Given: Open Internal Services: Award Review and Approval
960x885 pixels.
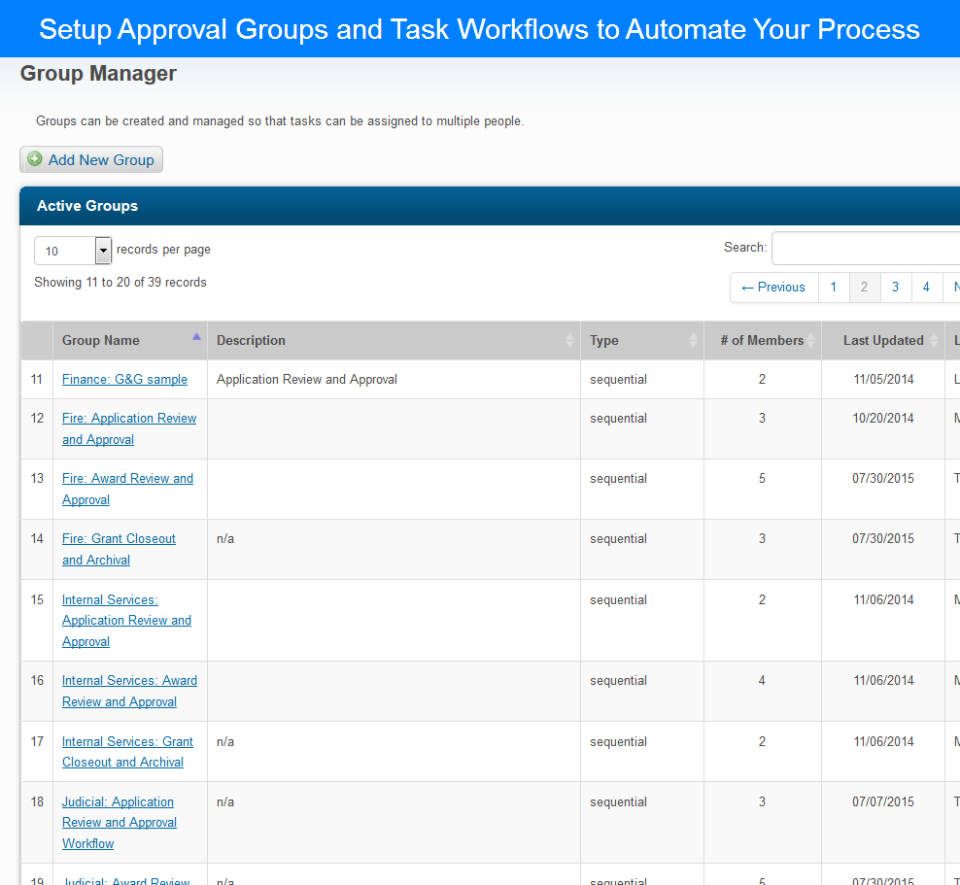Looking at the screenshot, I should click(129, 681).
